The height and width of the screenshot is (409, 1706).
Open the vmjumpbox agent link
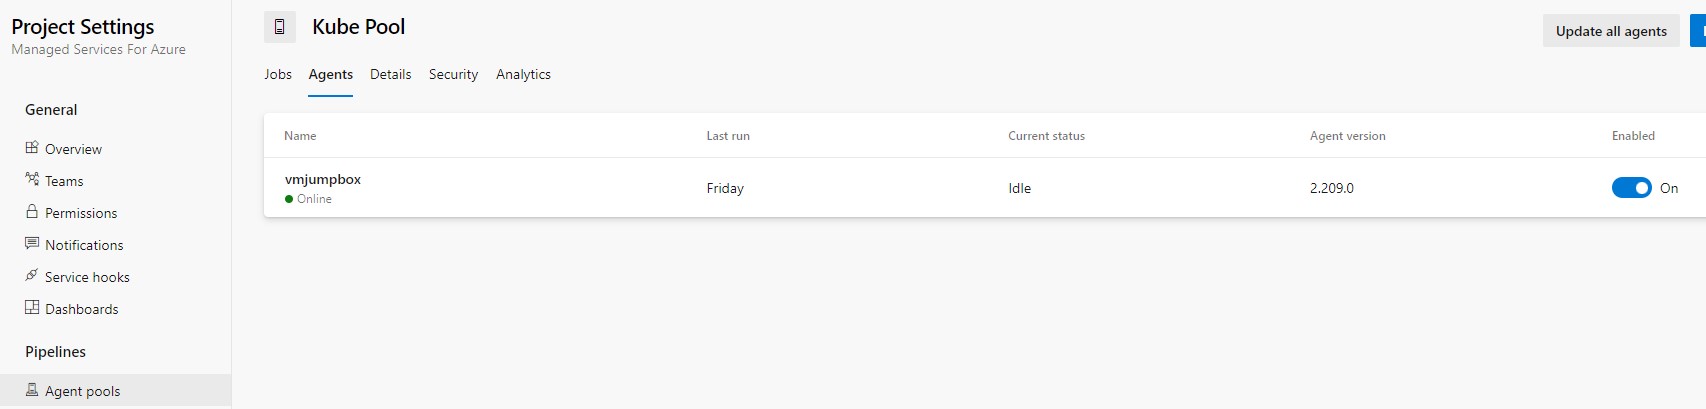click(323, 179)
